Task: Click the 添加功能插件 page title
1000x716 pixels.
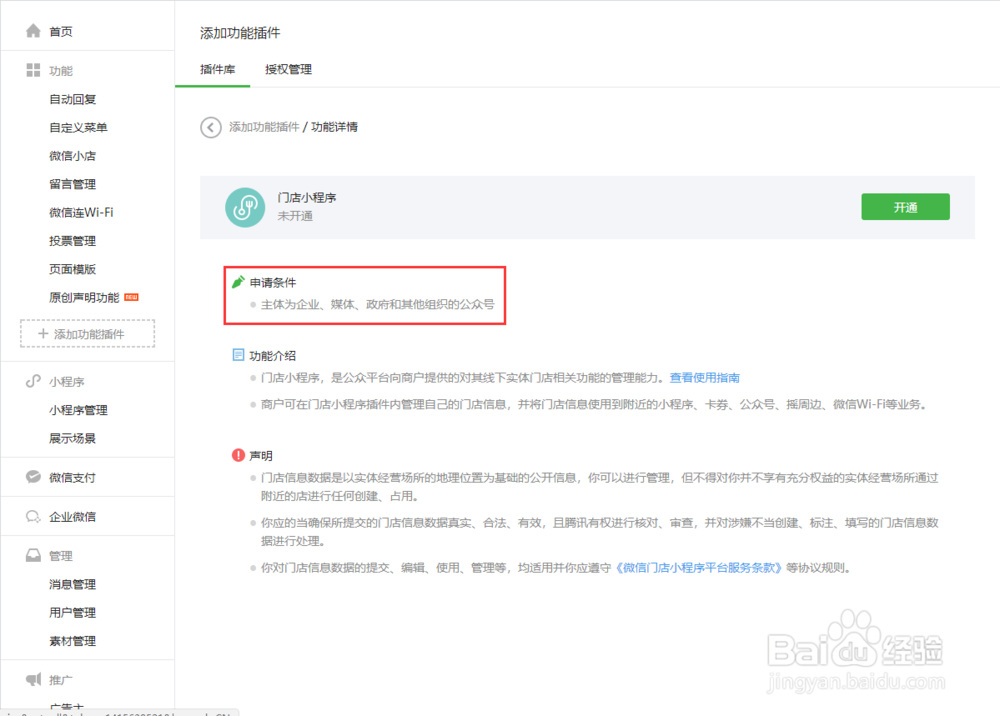Action: point(240,33)
